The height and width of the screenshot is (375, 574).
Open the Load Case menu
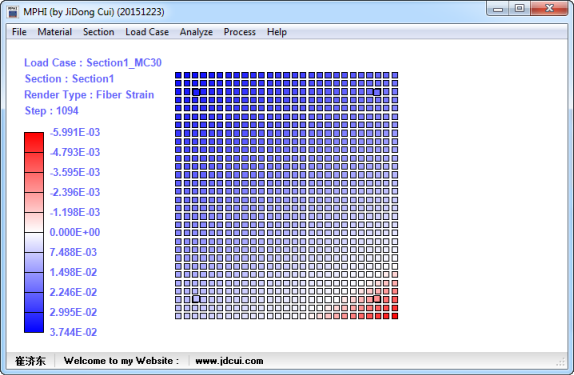click(147, 32)
